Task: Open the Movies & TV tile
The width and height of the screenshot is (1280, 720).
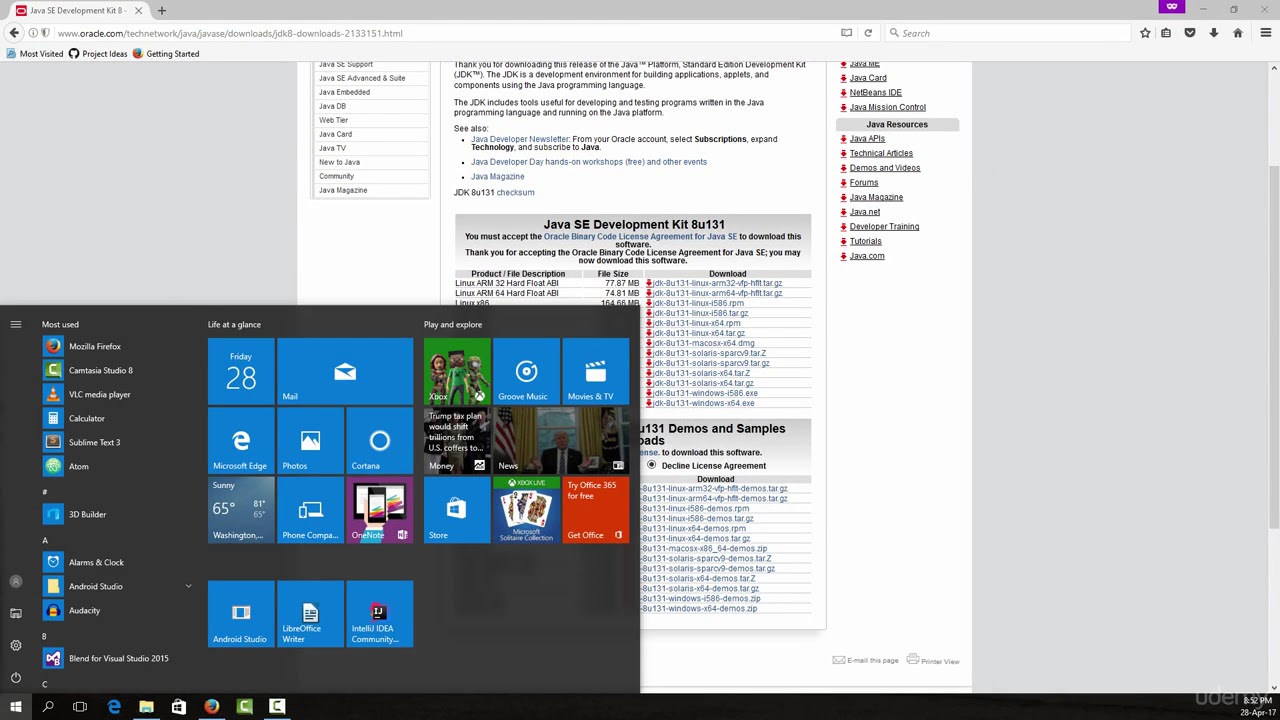Action: [595, 371]
